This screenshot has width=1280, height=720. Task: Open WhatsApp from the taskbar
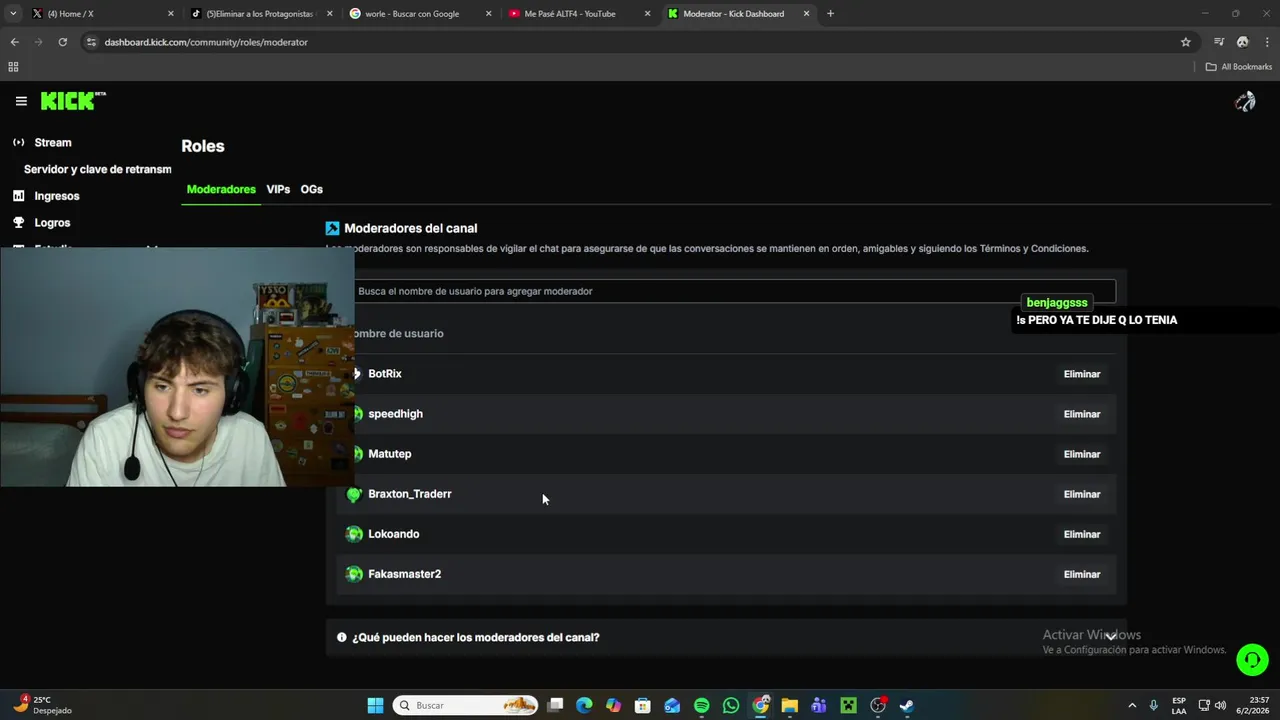point(731,705)
